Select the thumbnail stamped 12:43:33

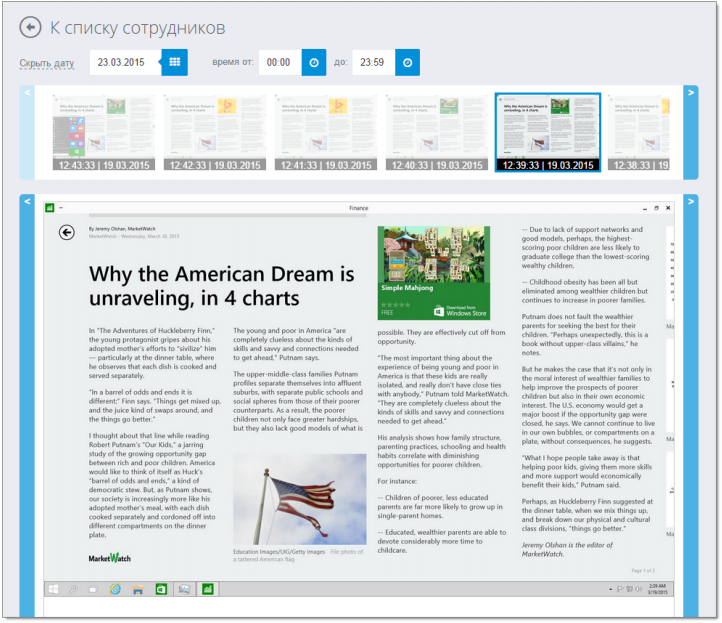[x=104, y=133]
